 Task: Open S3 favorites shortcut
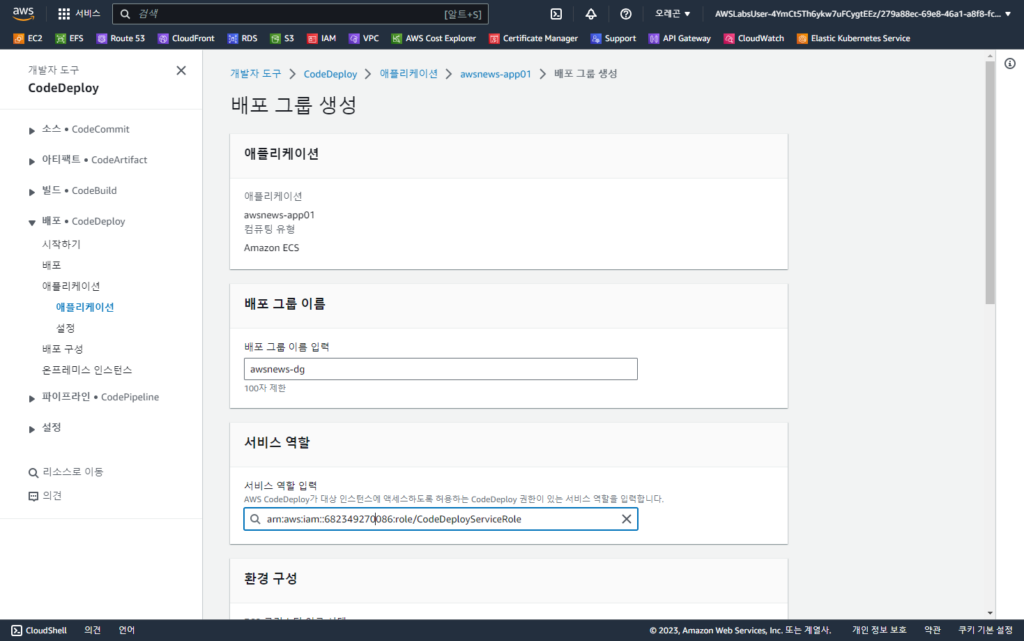282,39
